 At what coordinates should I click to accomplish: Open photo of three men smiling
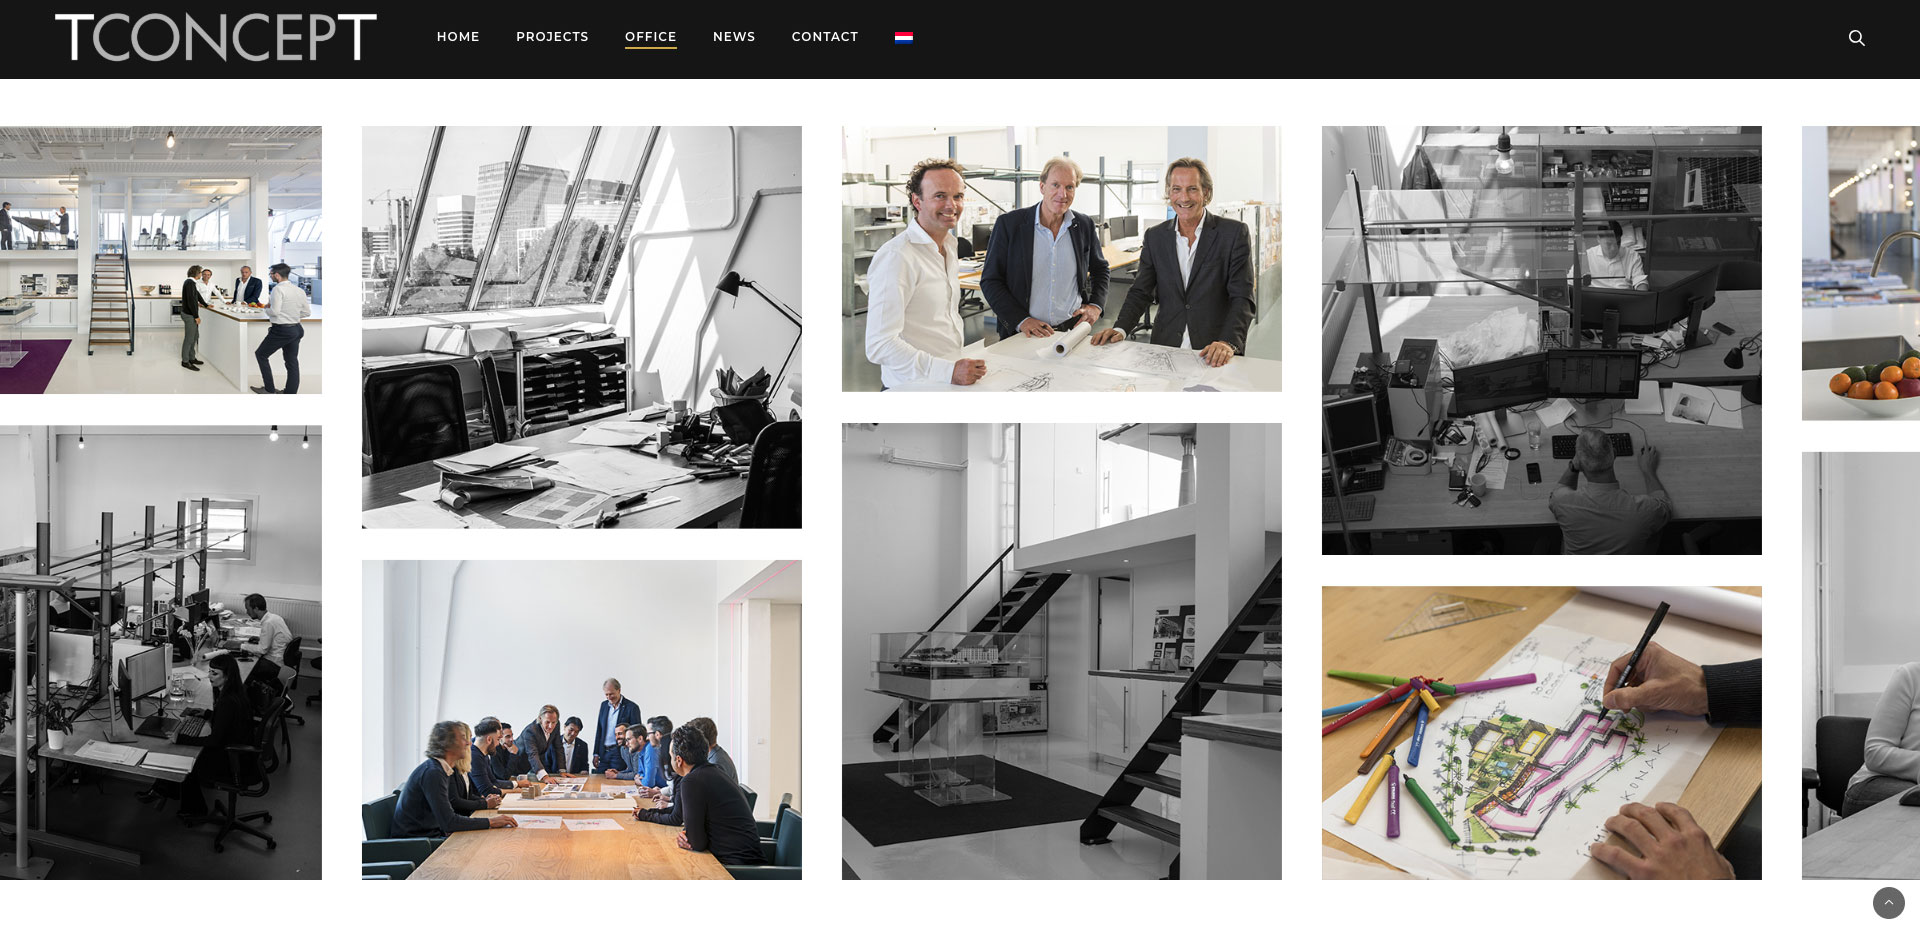click(1062, 259)
